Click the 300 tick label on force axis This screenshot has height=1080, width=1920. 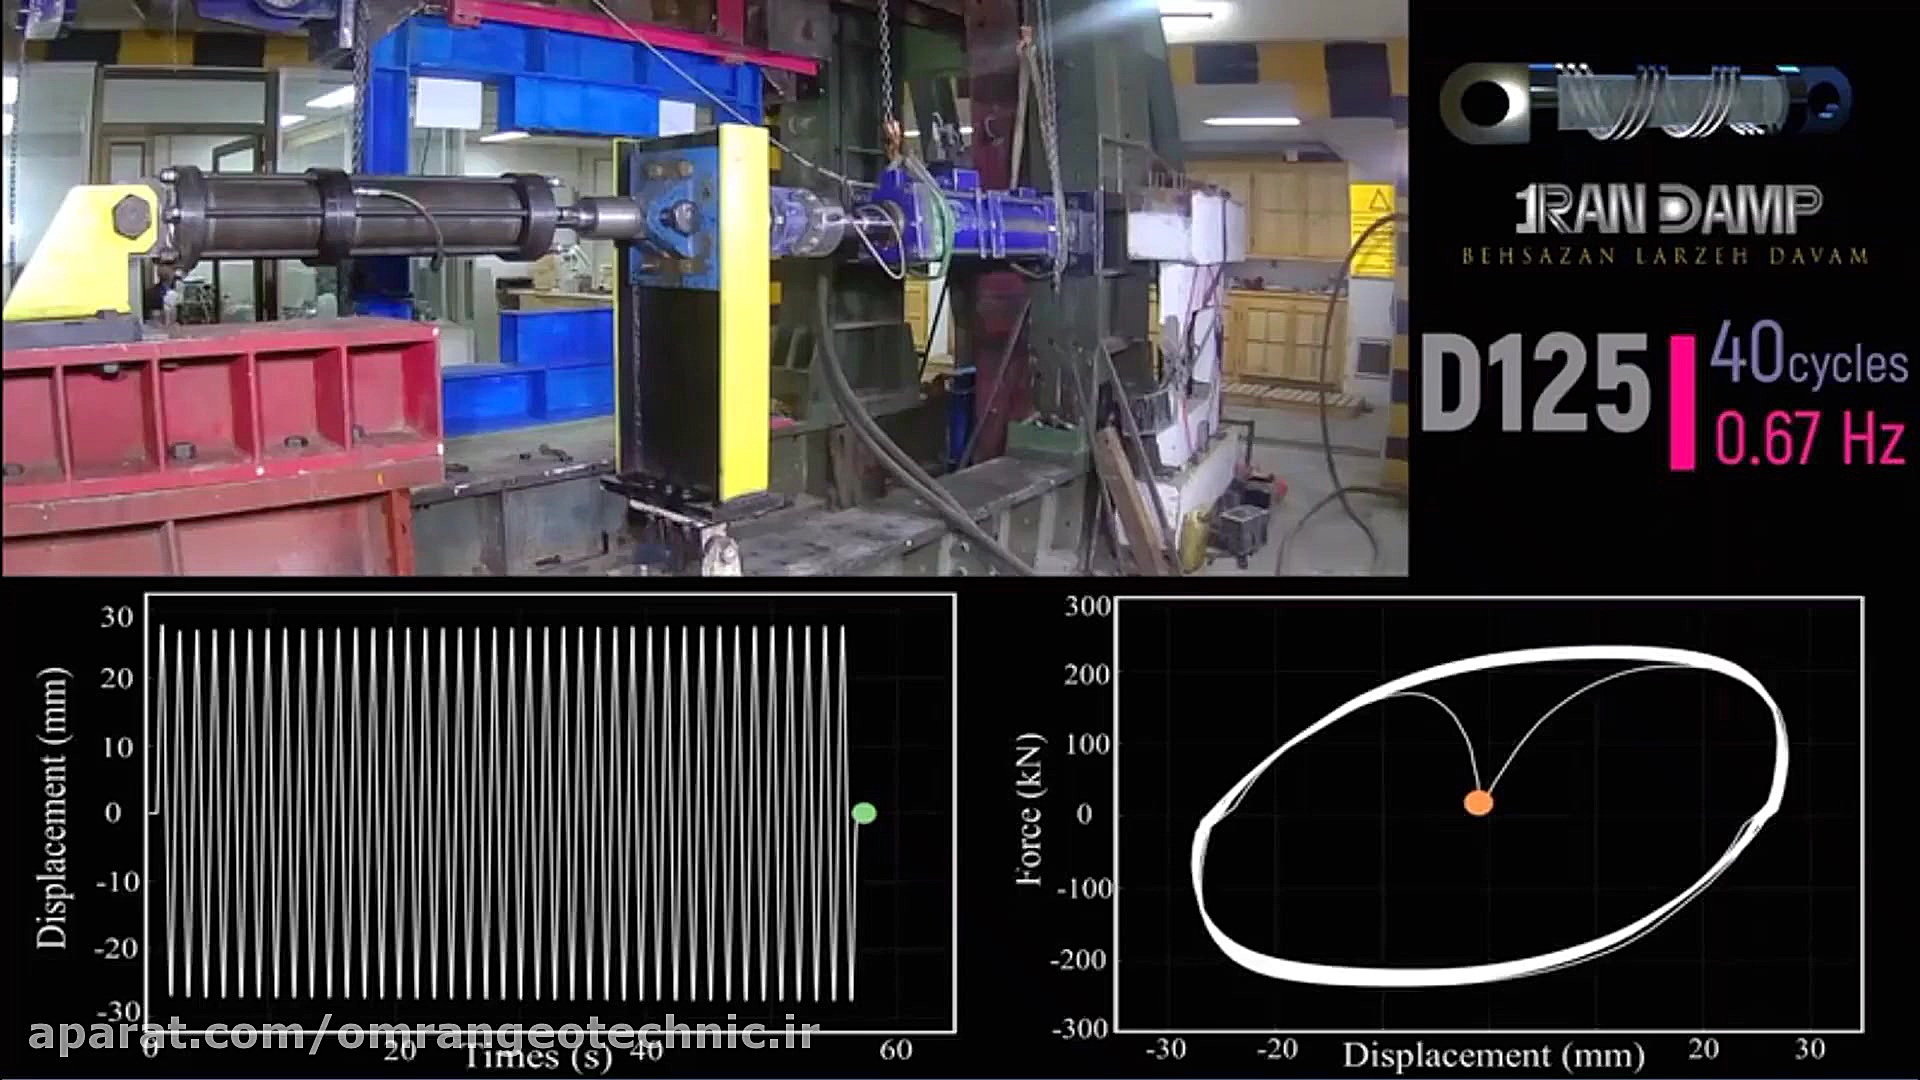coord(1087,606)
